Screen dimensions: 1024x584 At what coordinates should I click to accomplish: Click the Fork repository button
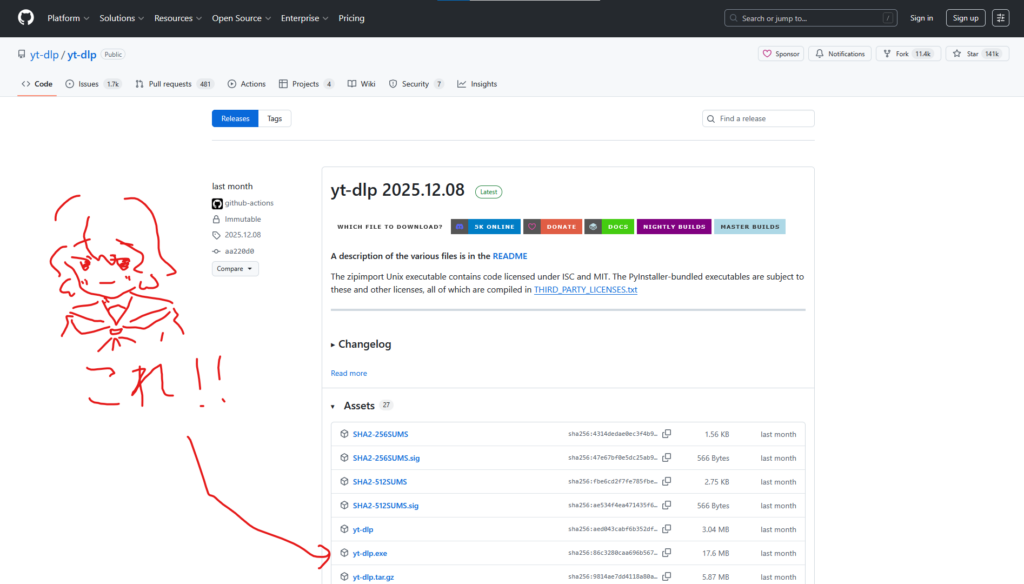(908, 54)
